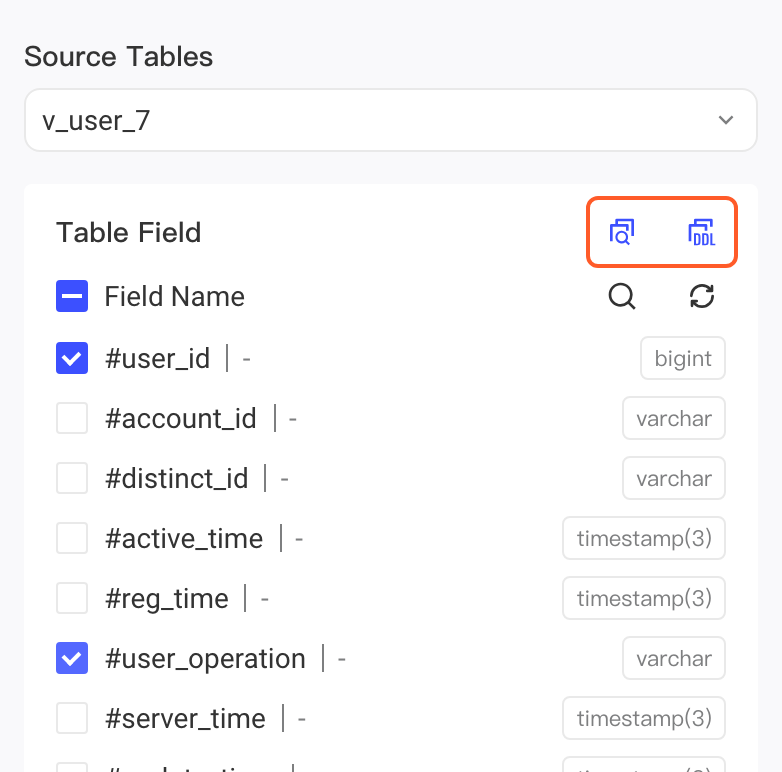The height and width of the screenshot is (772, 782).
Task: Click the Table Field heading
Action: pyautogui.click(x=129, y=232)
